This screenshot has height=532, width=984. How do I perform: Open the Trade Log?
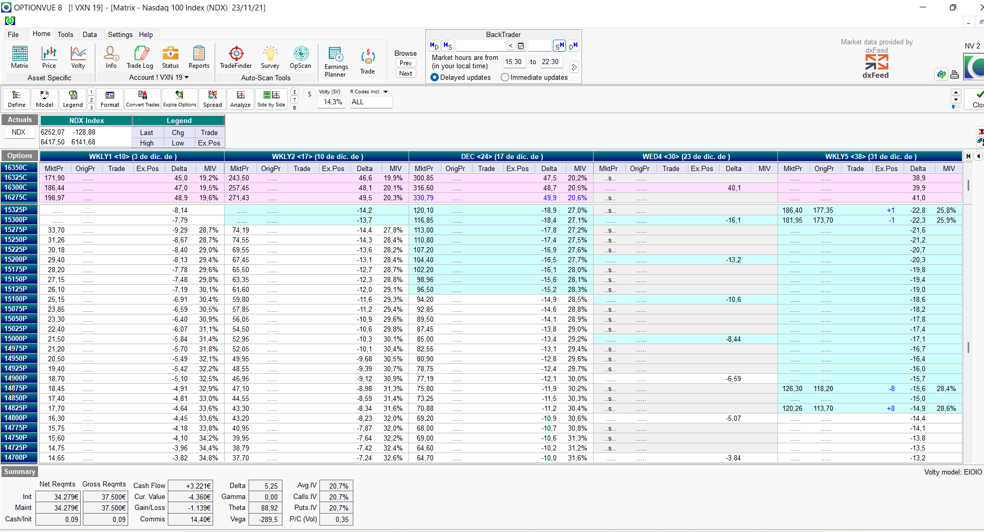[140, 57]
